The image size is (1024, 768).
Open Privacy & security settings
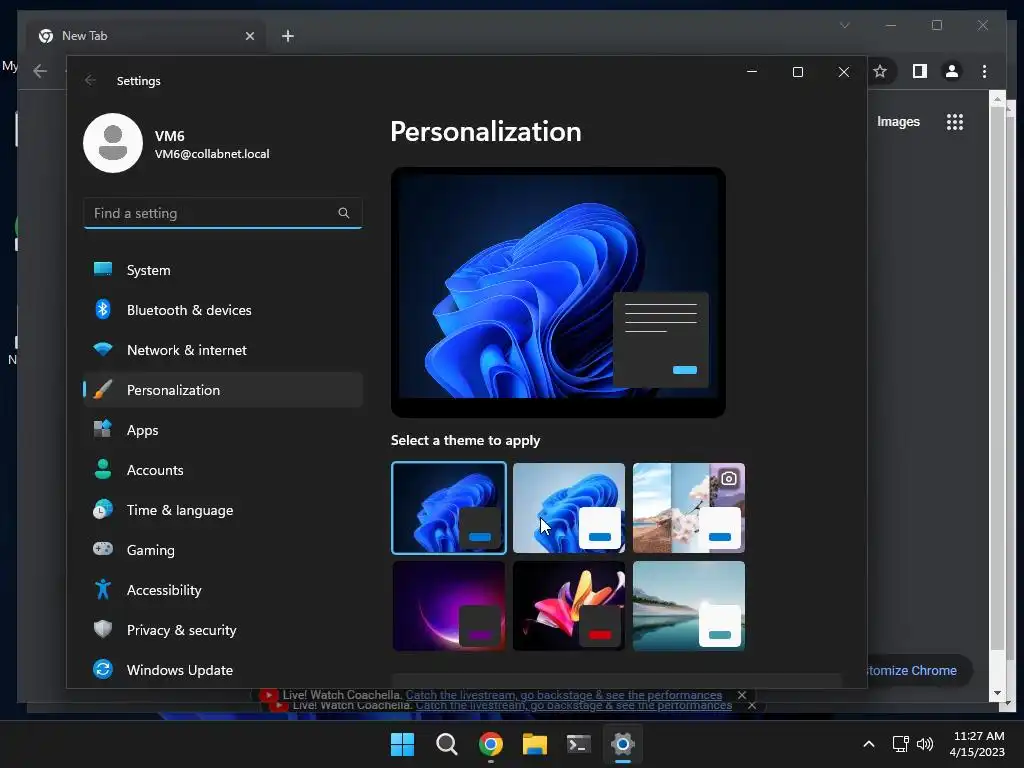[223, 630]
